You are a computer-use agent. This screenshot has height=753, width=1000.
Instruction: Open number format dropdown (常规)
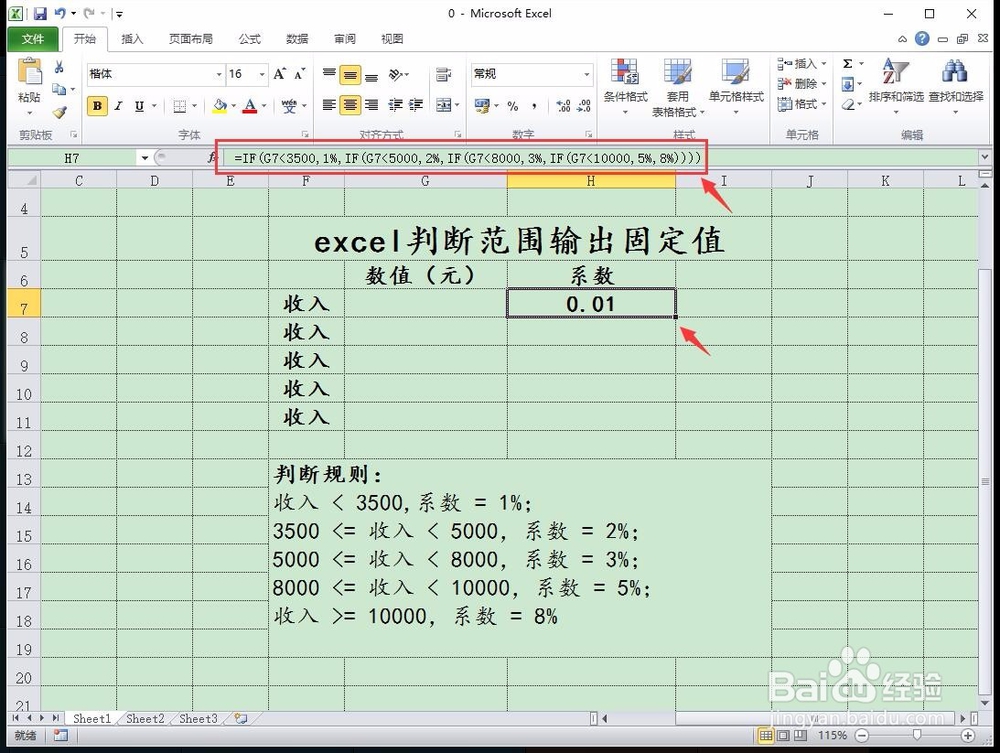coord(587,75)
